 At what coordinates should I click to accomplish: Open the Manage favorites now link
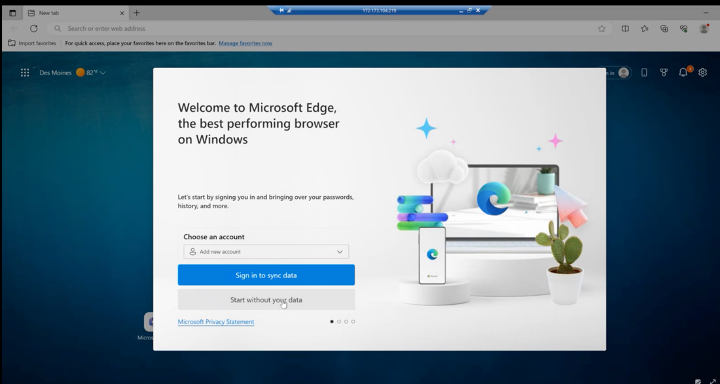tap(245, 43)
